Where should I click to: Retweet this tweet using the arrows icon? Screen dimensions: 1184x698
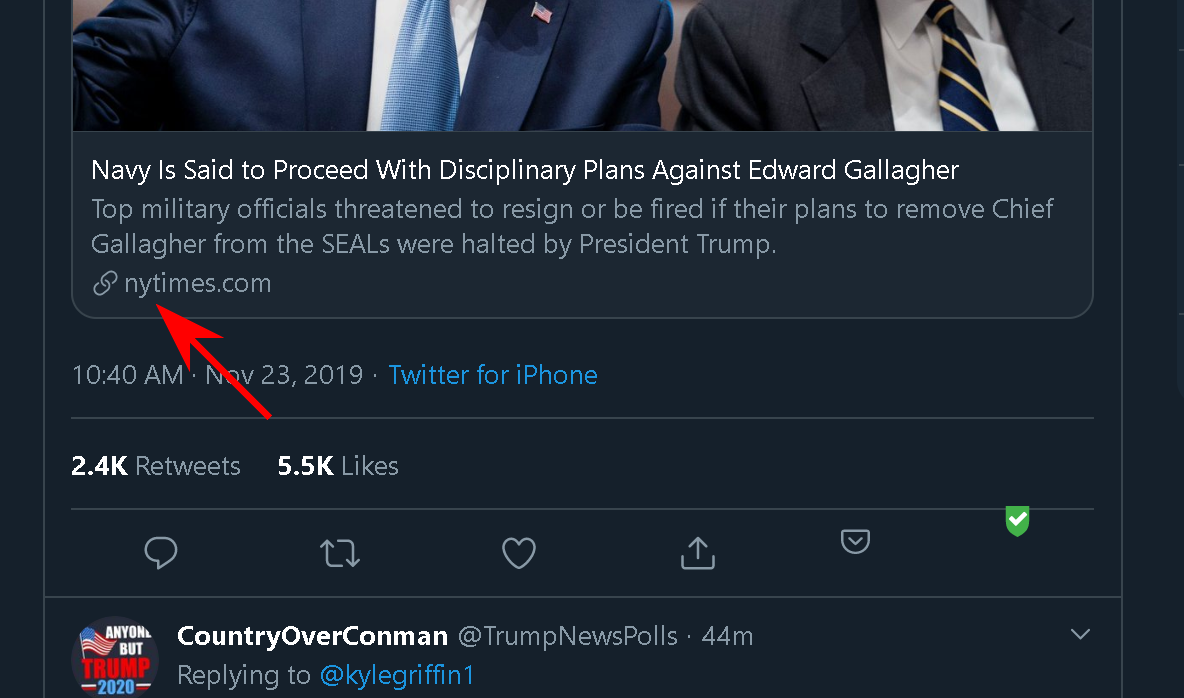pos(340,553)
